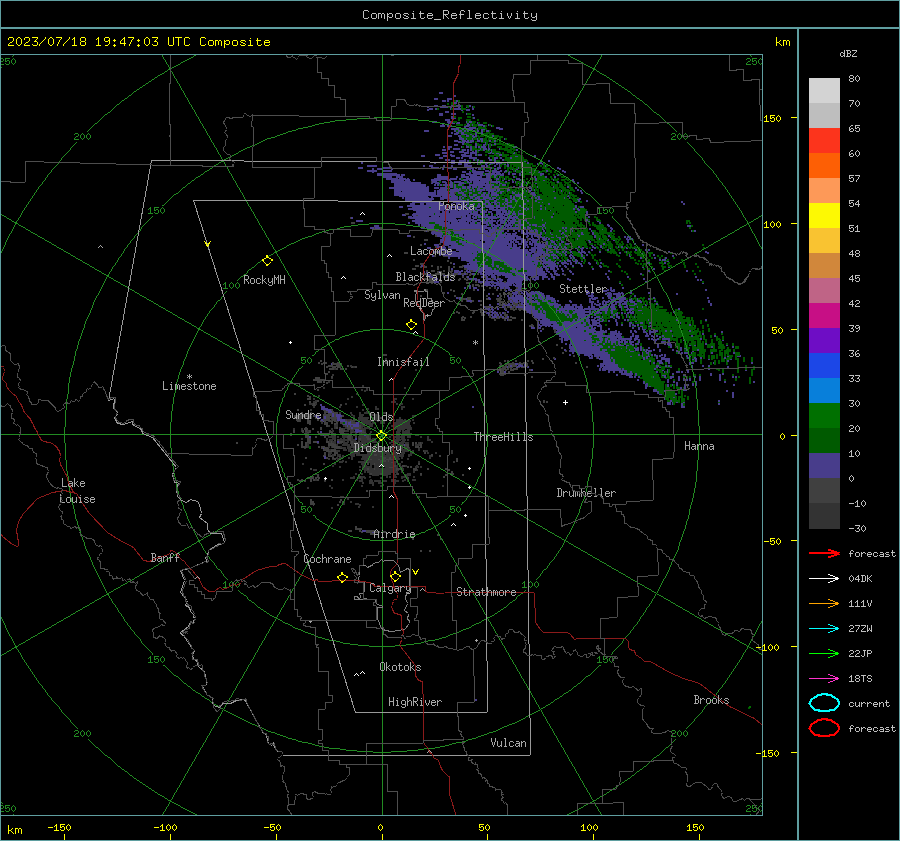Click the Stettler city label
The width and height of the screenshot is (900, 841).
[x=583, y=289]
